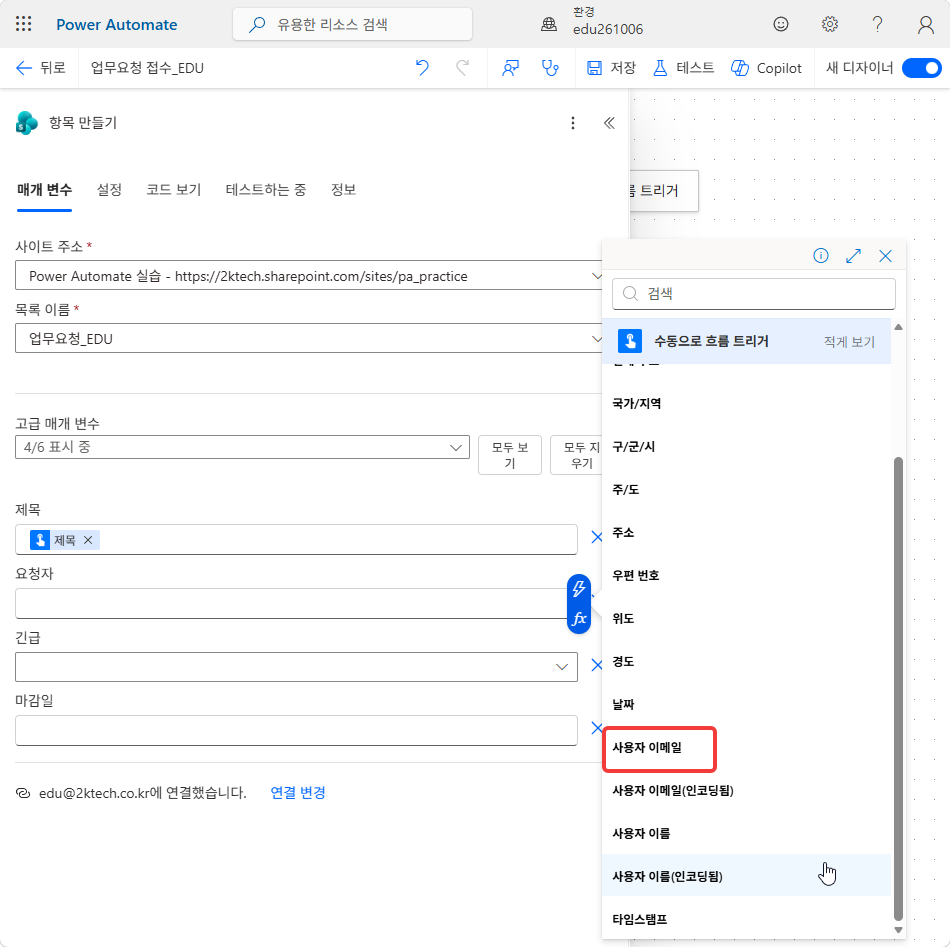This screenshot has height=947, width=950.
Task: Remove the 제목 token from the field
Action: pyautogui.click(x=88, y=540)
